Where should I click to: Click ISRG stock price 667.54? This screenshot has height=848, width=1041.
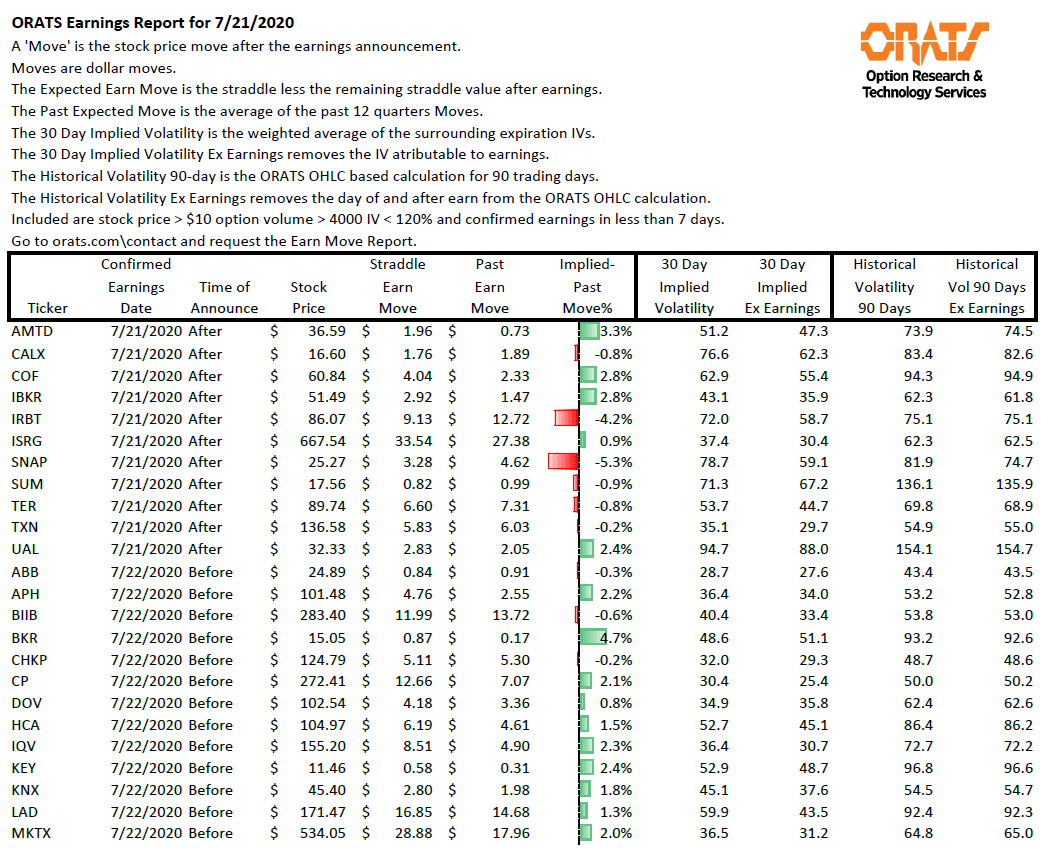pyautogui.click(x=323, y=441)
